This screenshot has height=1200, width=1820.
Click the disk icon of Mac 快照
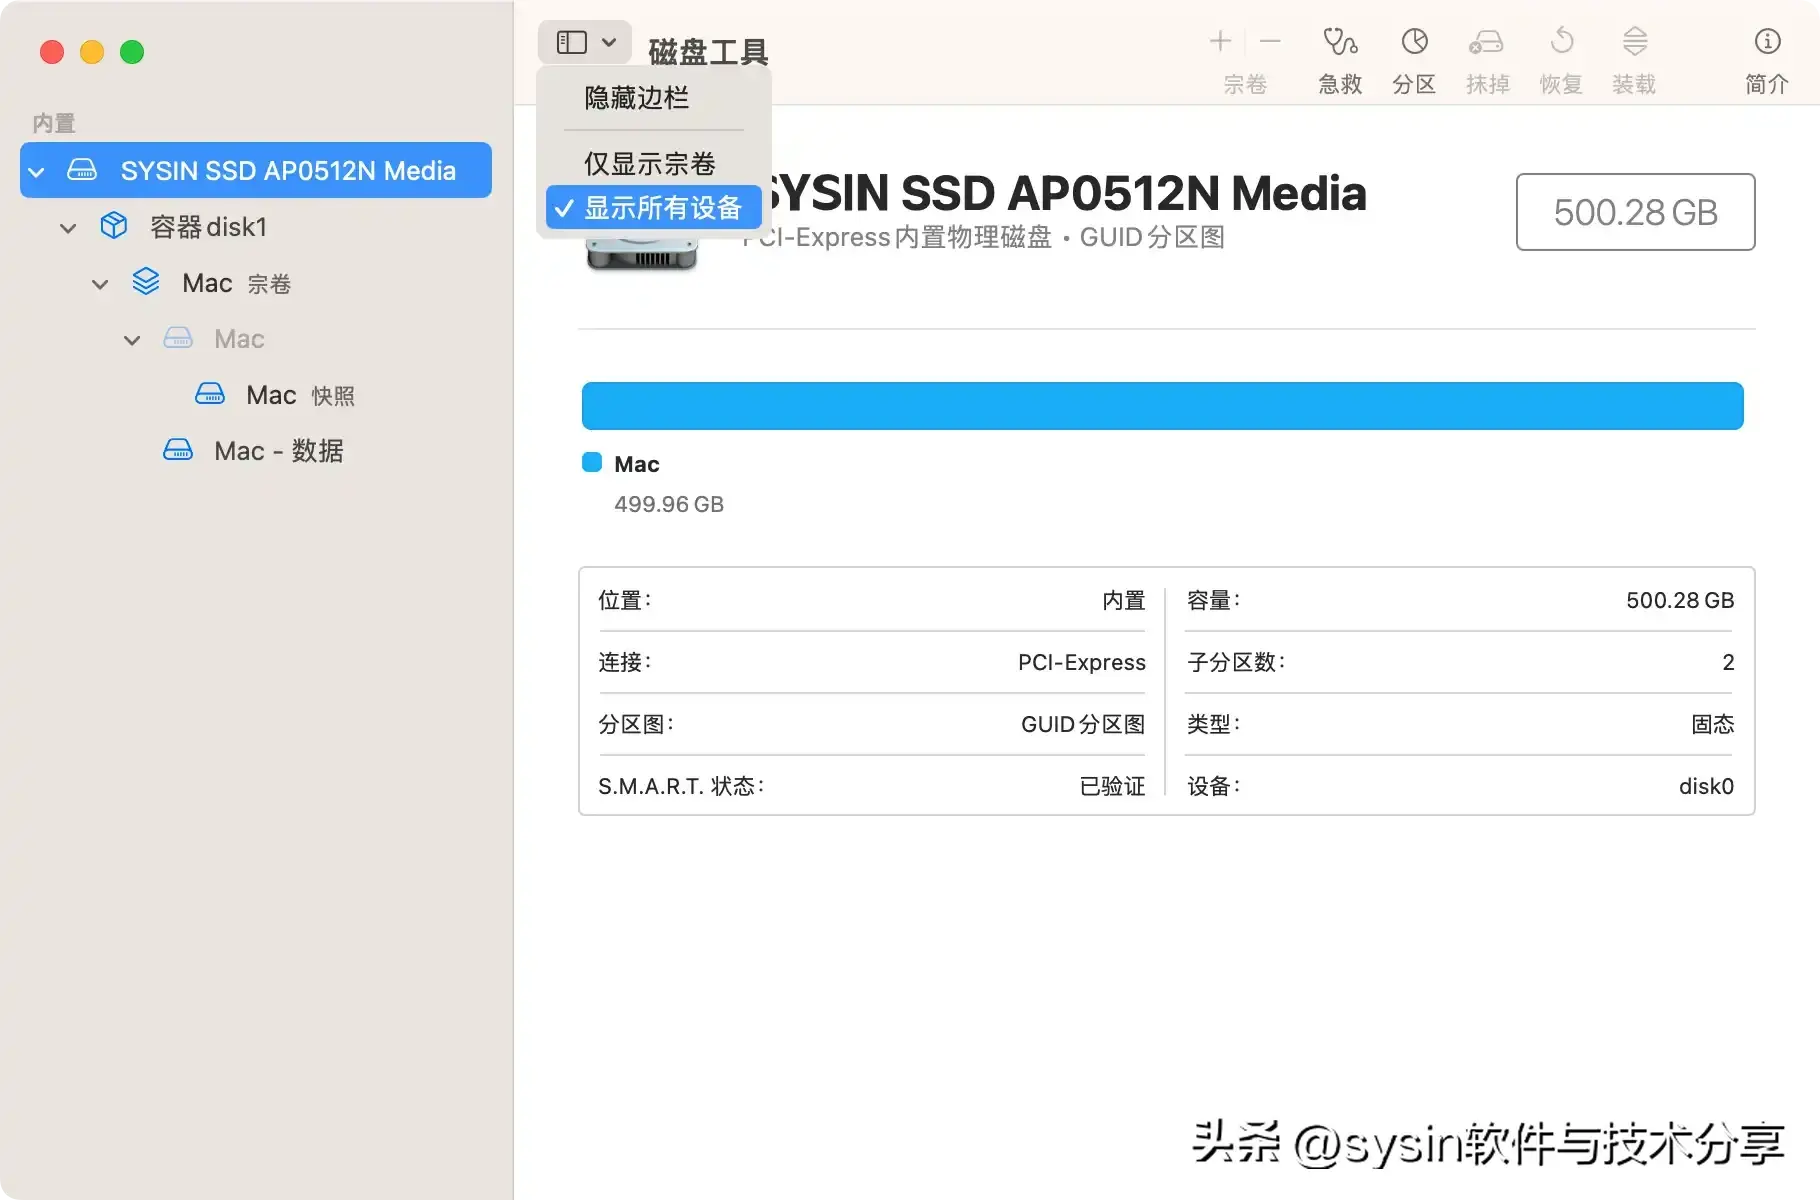pos(210,394)
